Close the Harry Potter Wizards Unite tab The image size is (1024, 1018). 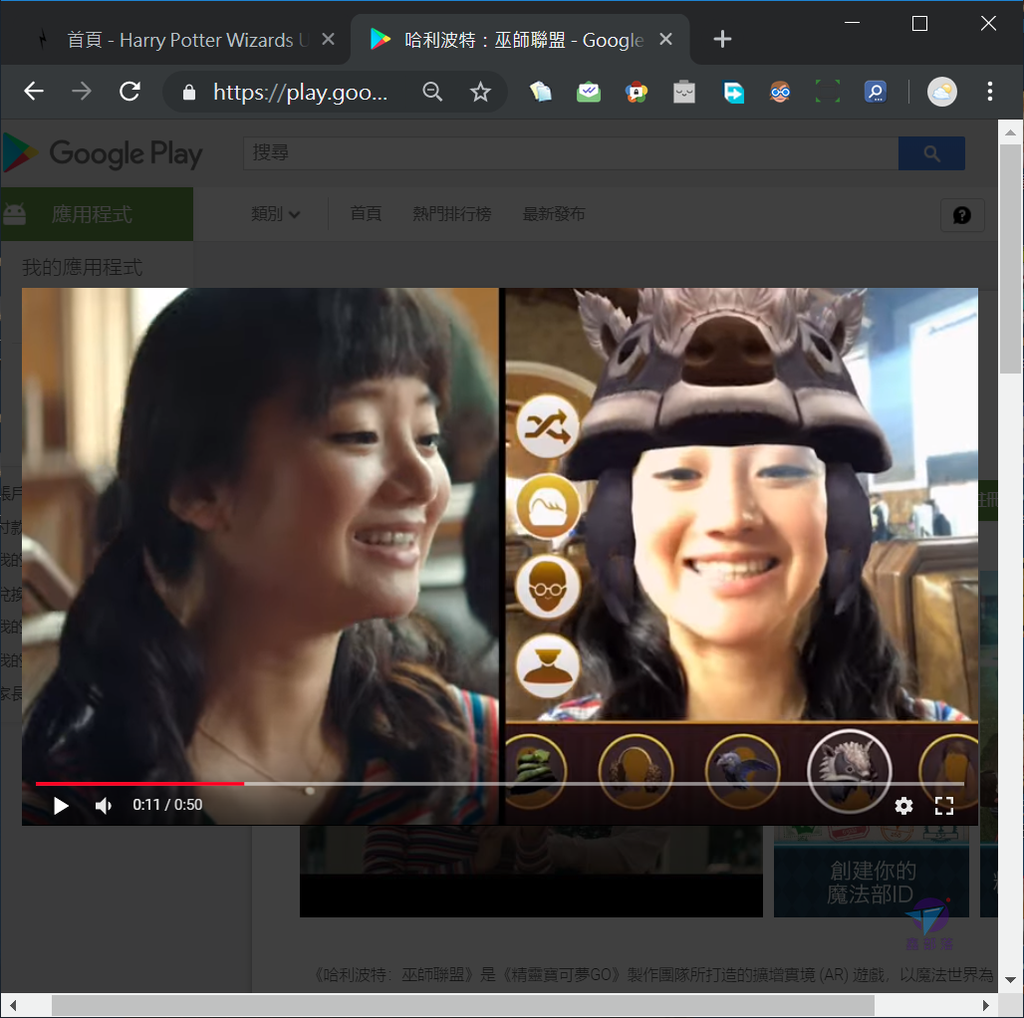(328, 39)
